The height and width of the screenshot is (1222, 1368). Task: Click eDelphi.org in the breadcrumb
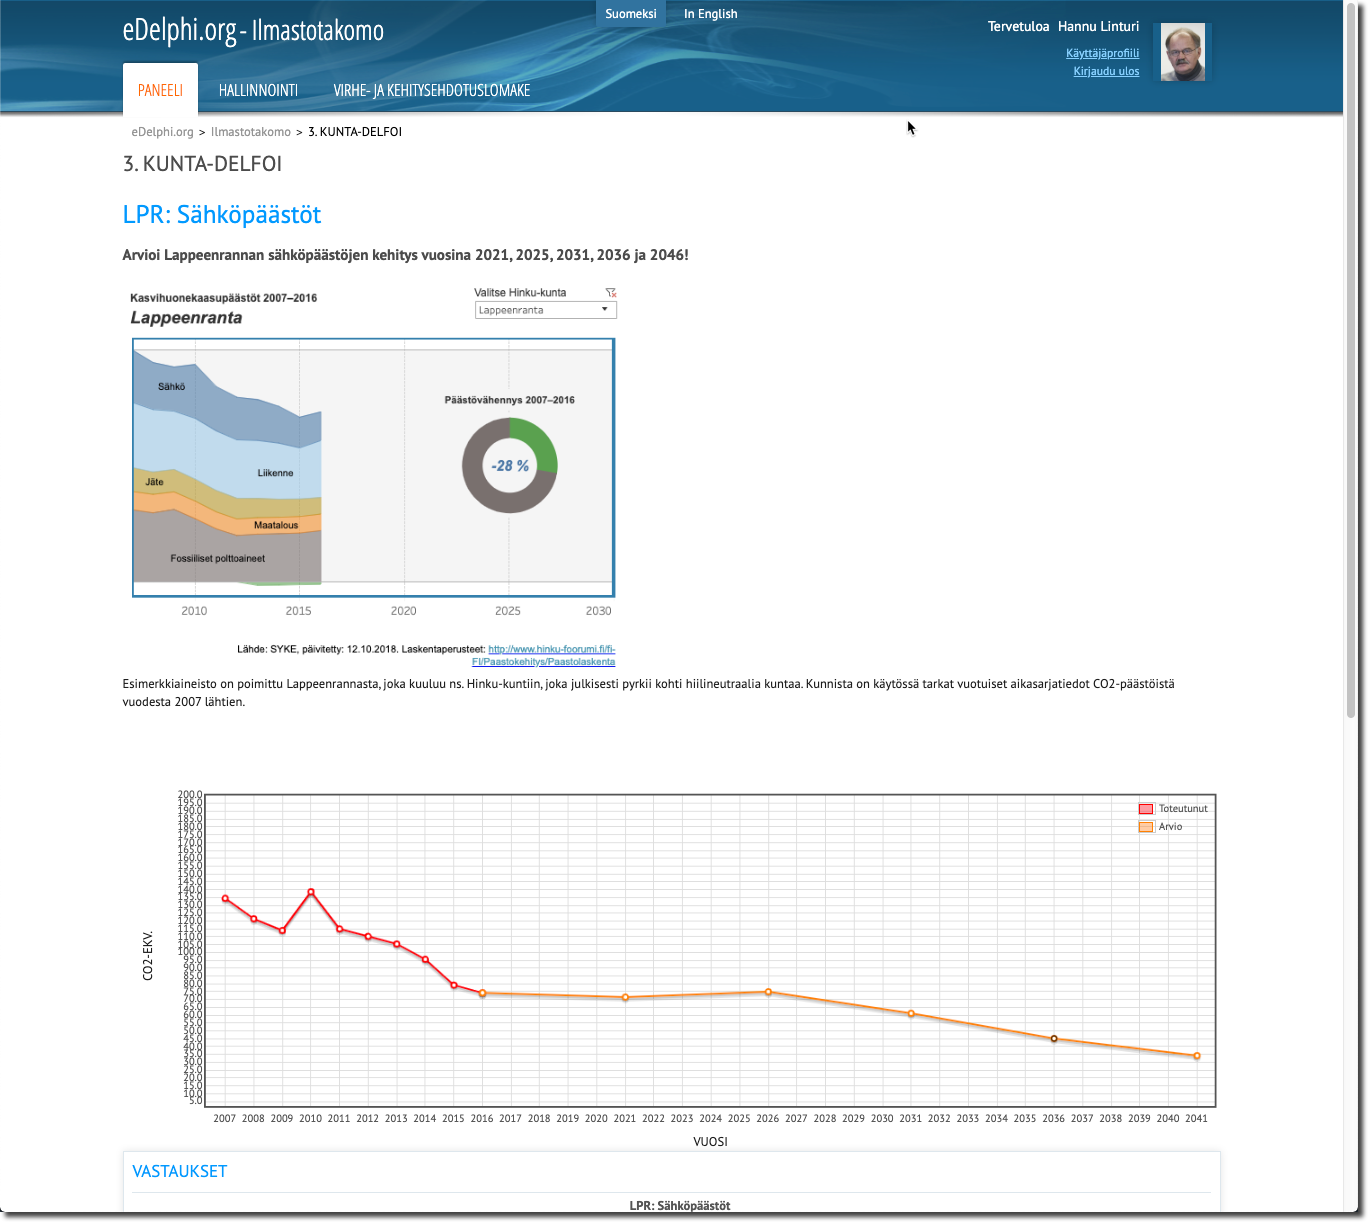point(162,132)
